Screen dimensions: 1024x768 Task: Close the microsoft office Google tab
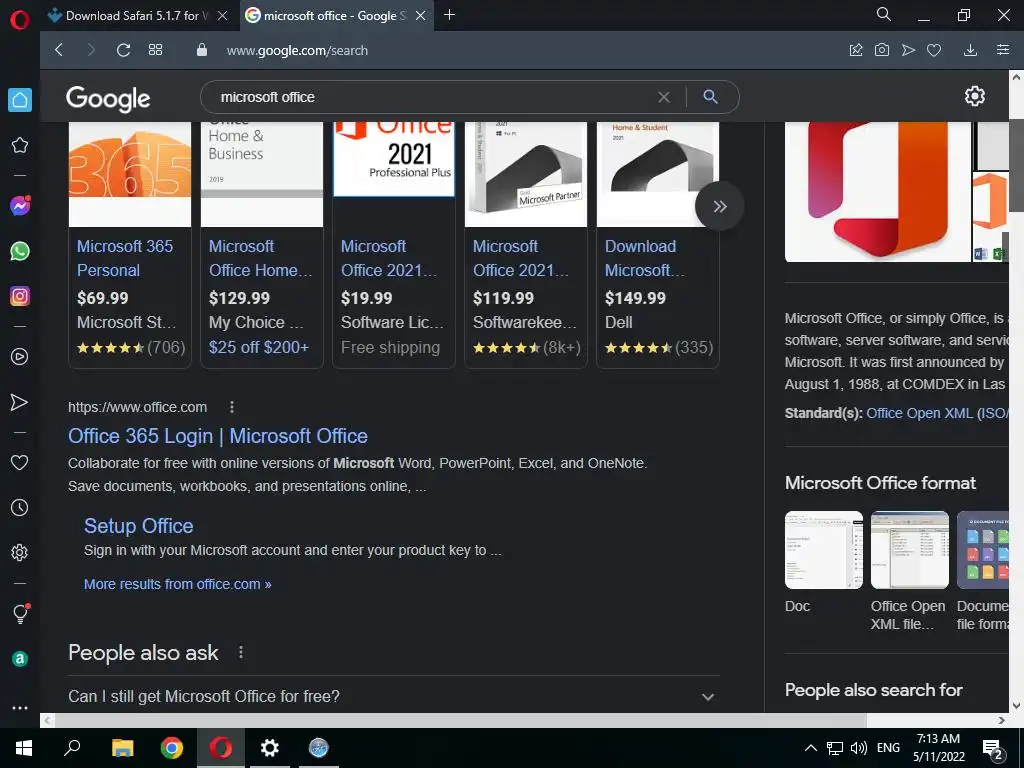(421, 16)
